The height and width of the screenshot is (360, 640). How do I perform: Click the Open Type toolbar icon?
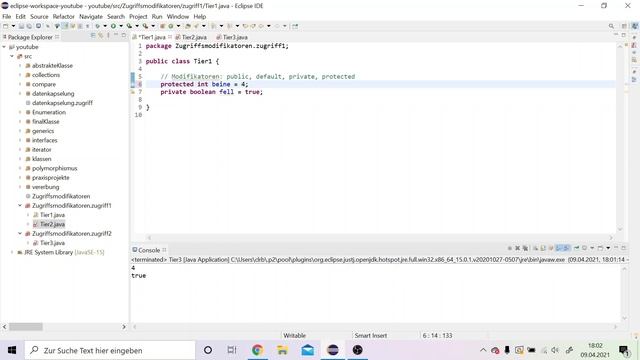tap(187, 26)
